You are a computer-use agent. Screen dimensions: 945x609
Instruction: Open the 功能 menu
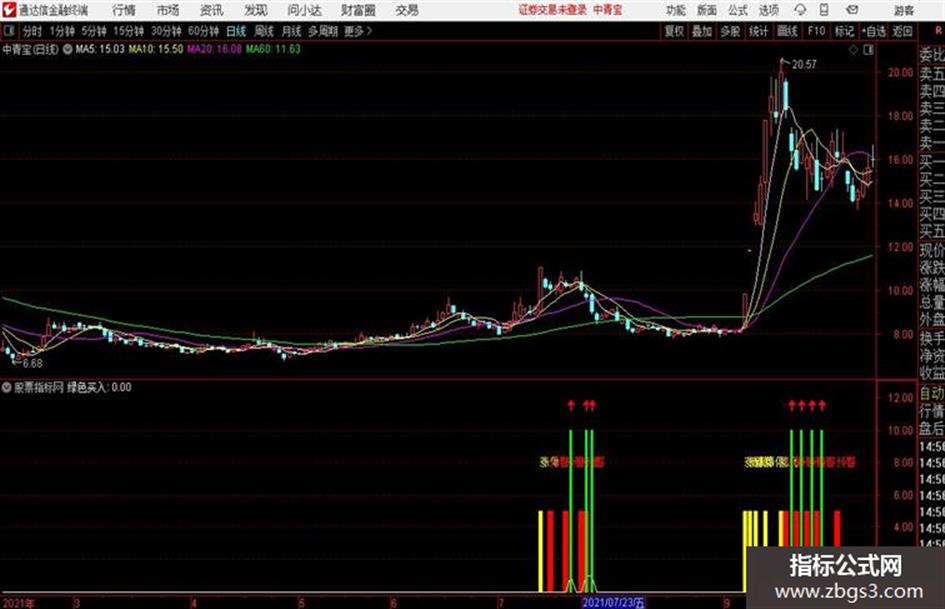tap(676, 10)
